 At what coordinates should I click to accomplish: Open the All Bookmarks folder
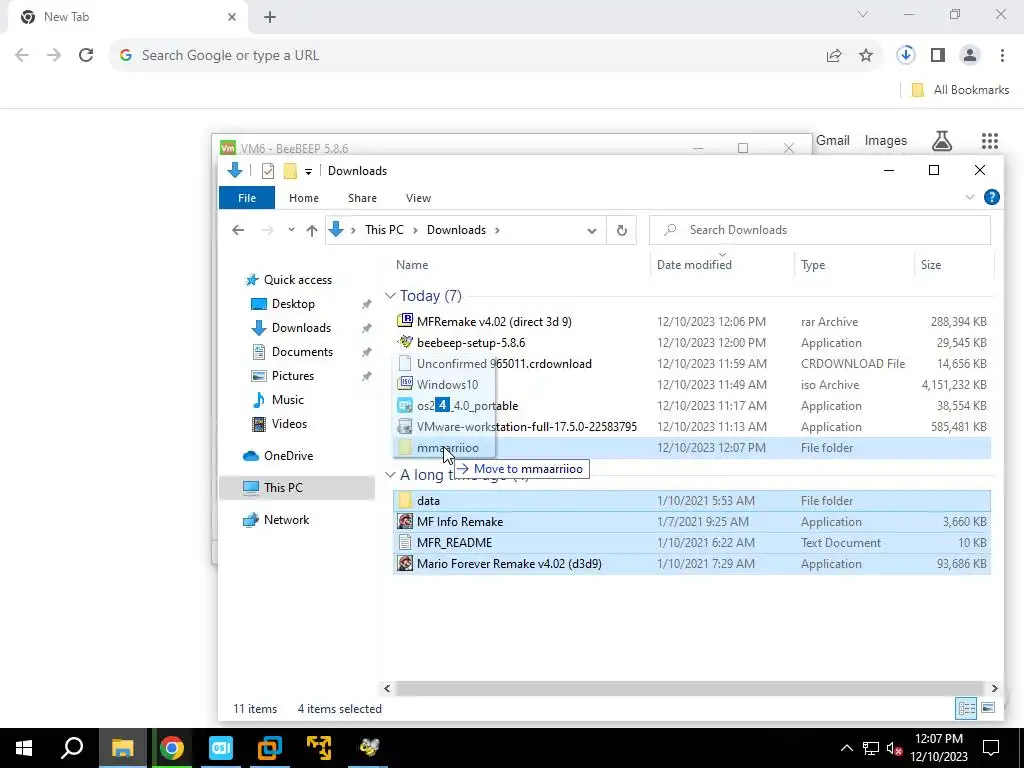pos(960,90)
